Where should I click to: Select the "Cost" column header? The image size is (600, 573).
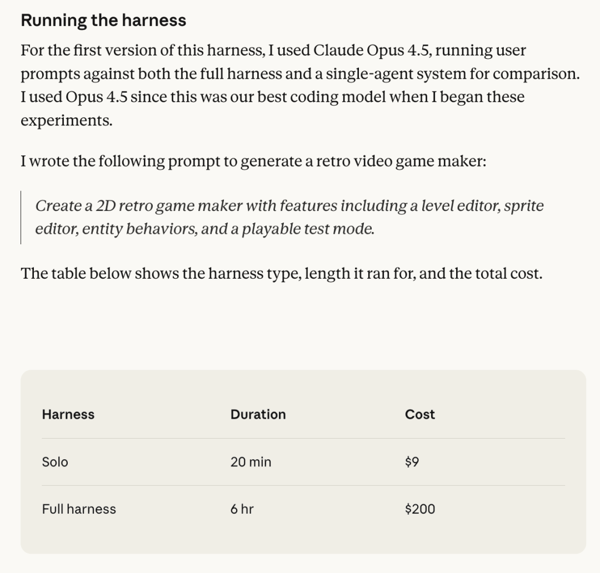420,414
